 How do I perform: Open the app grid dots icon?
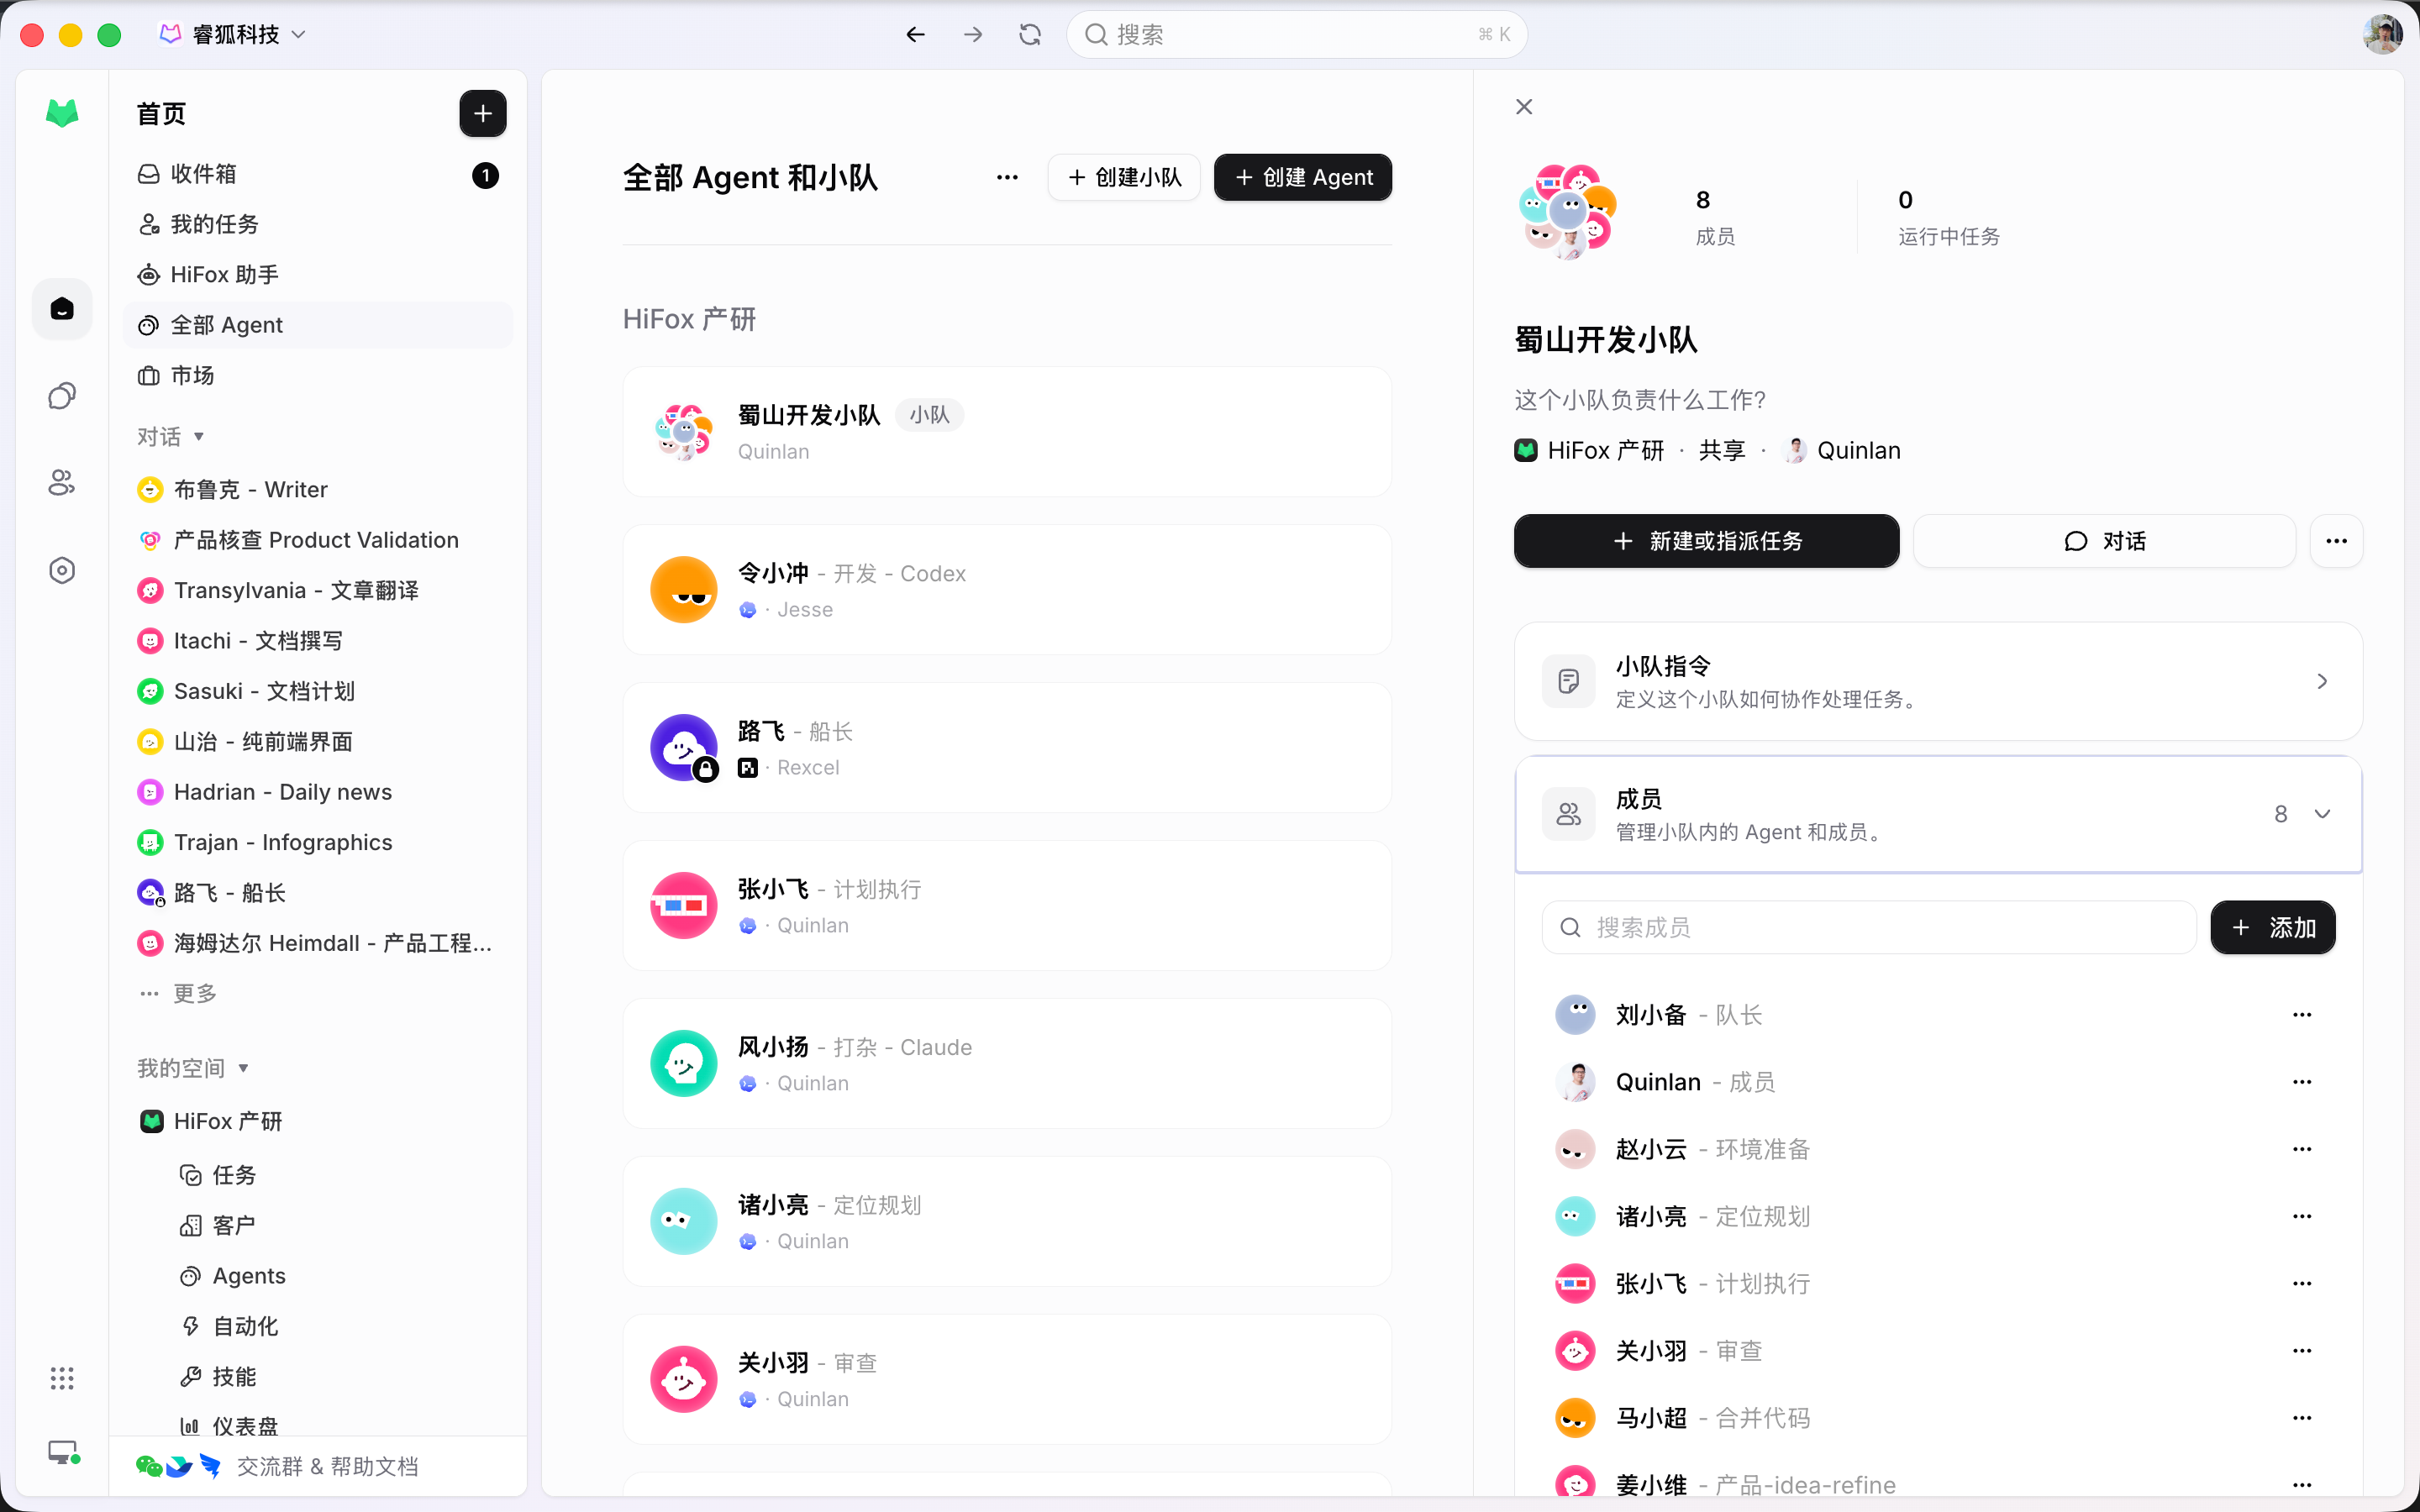(x=62, y=1378)
